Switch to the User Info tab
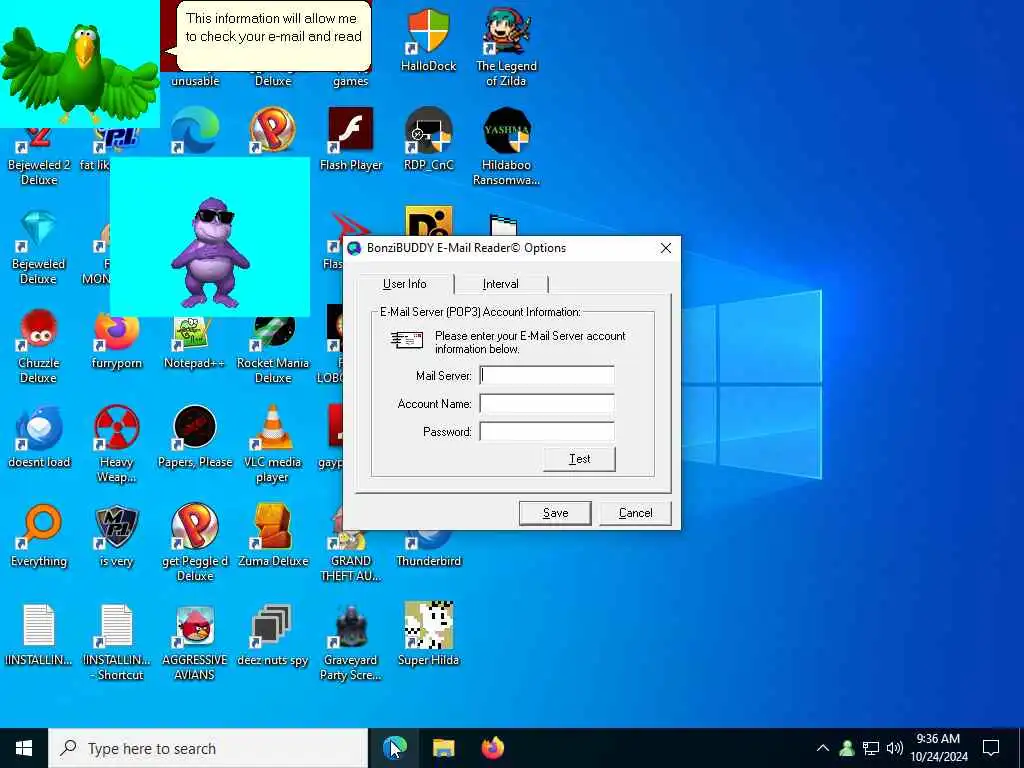Image resolution: width=1024 pixels, height=768 pixels. 405,284
